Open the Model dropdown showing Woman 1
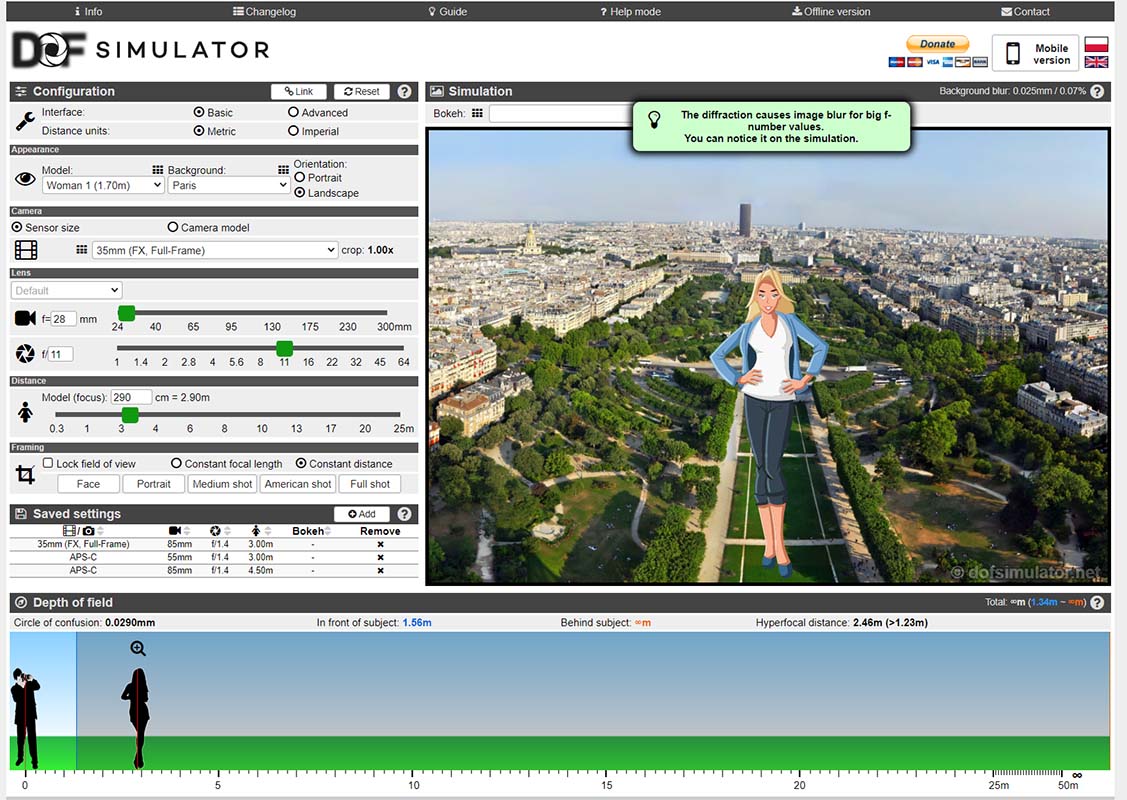1127x800 pixels. click(102, 185)
